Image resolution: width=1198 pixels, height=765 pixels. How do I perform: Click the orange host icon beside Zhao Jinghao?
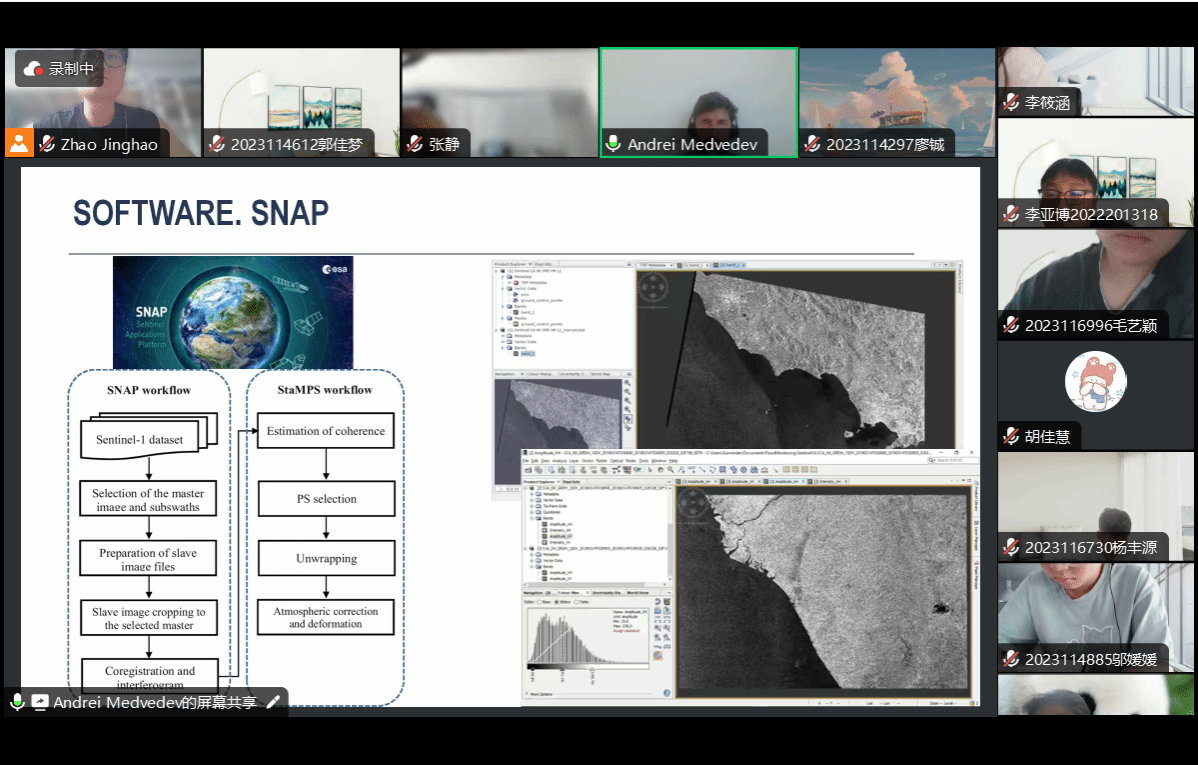18,143
